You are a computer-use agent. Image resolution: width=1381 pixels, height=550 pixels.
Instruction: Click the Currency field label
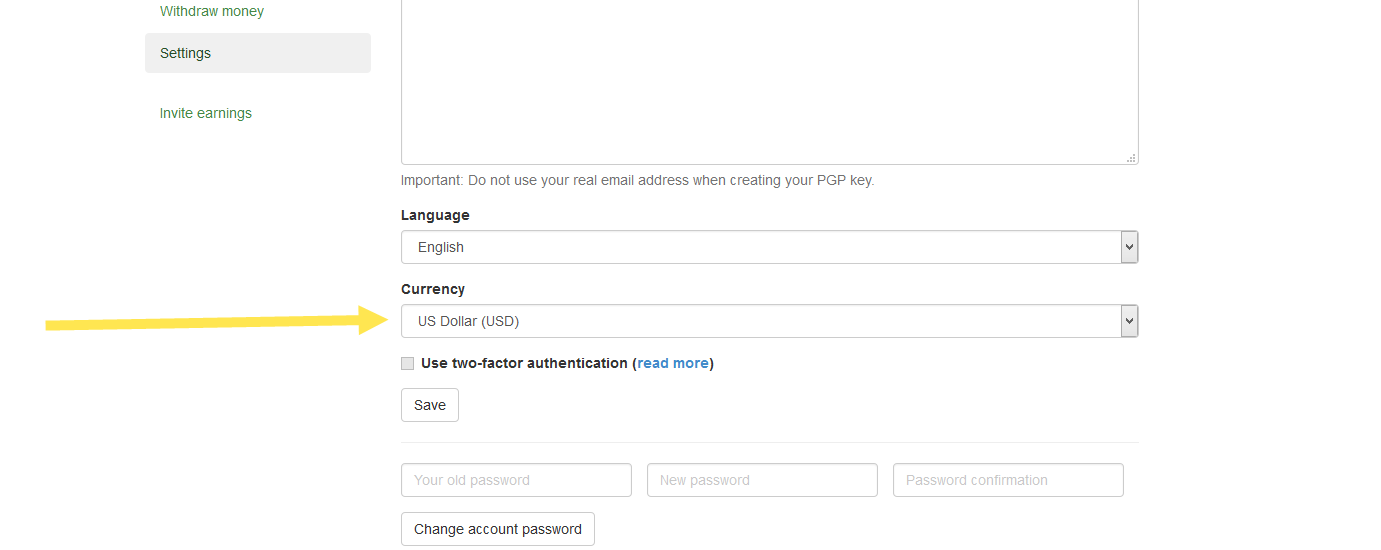pyautogui.click(x=433, y=289)
